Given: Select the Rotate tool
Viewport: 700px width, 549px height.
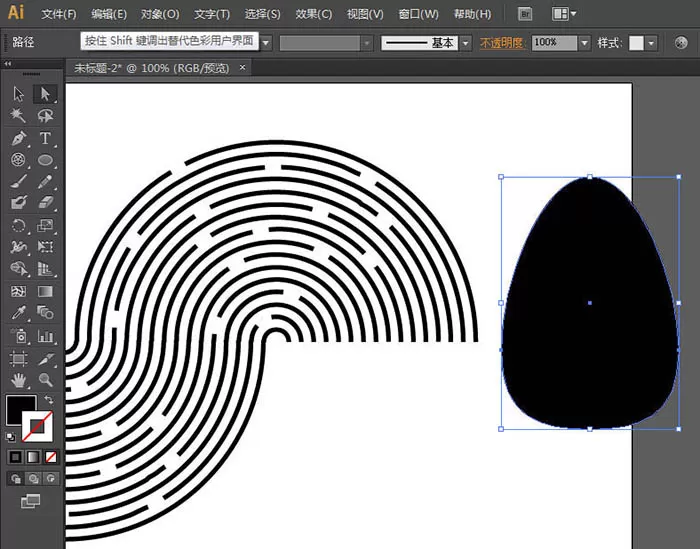Looking at the screenshot, I should pos(18,225).
